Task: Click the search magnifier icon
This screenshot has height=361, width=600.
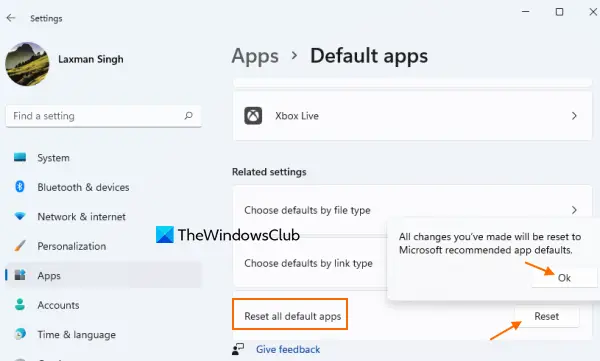Action: 188,116
